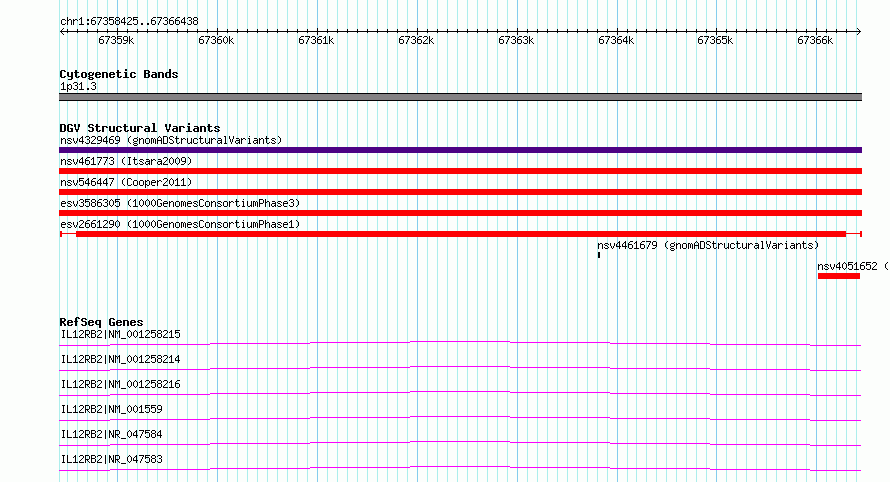Viewport: 890px width, 482px height.
Task: Open IL12RB2|NR_047584 transcript label
Action: click(x=111, y=434)
